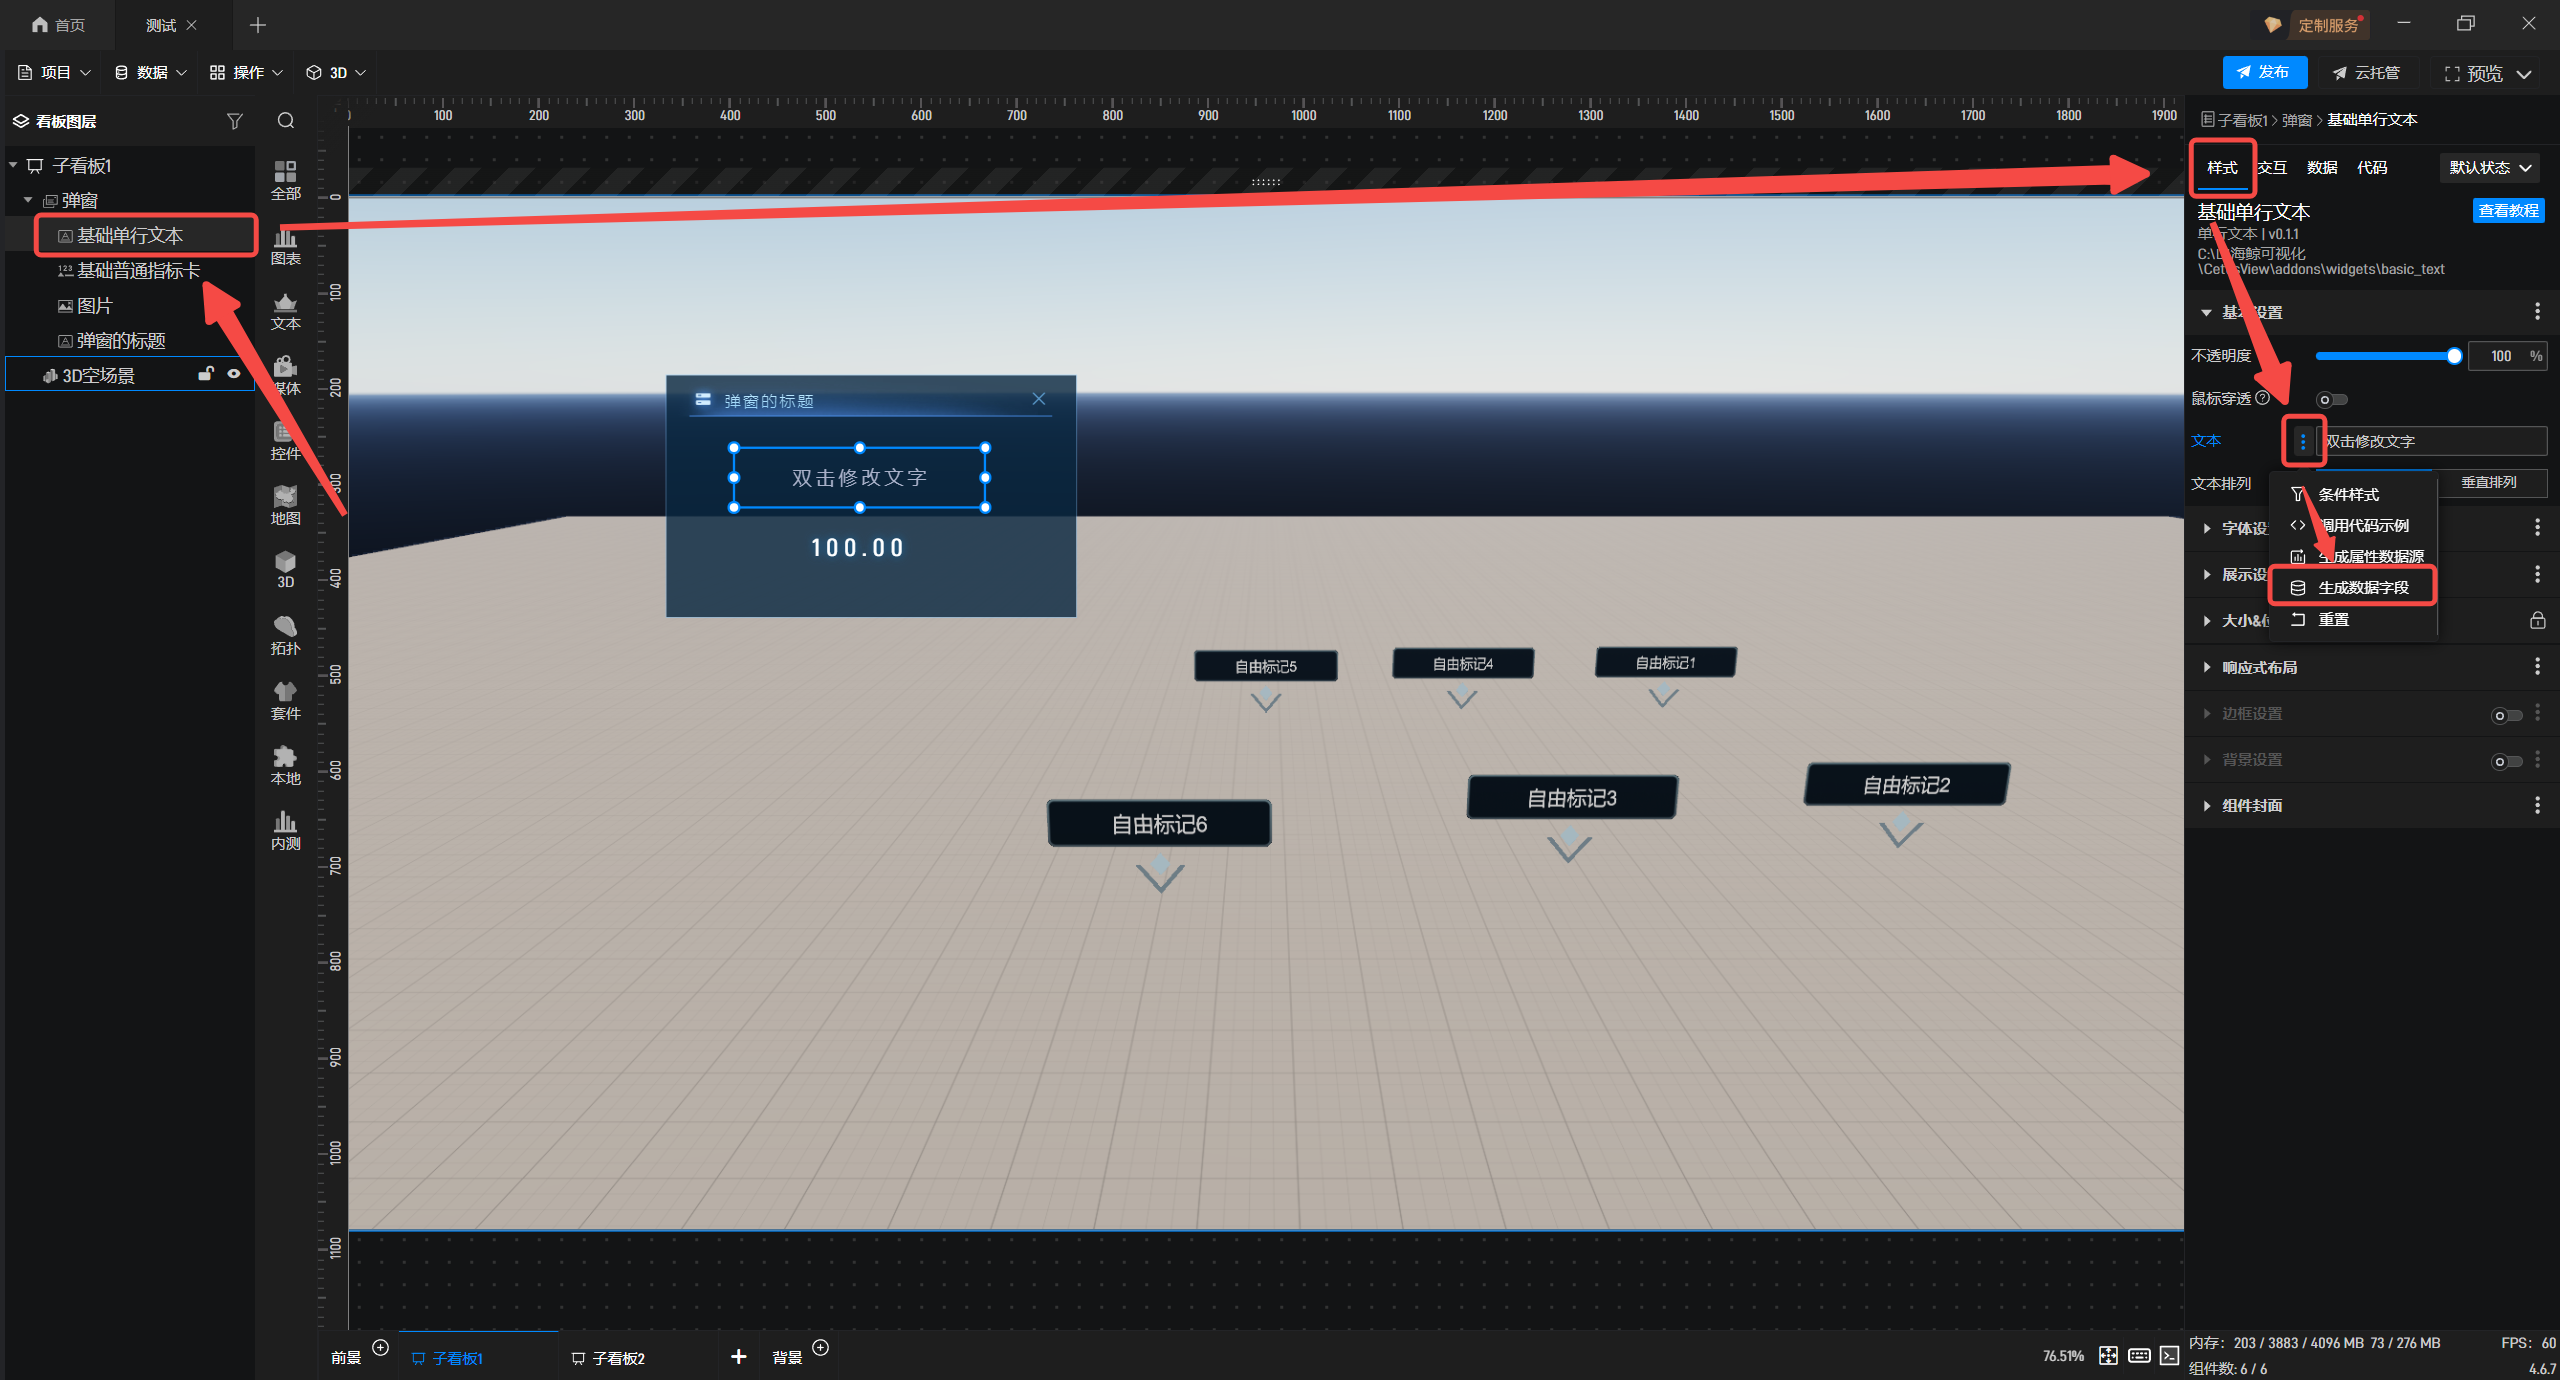
Task: Toggle visibility eye of 3D空场景 layer
Action: tap(234, 374)
